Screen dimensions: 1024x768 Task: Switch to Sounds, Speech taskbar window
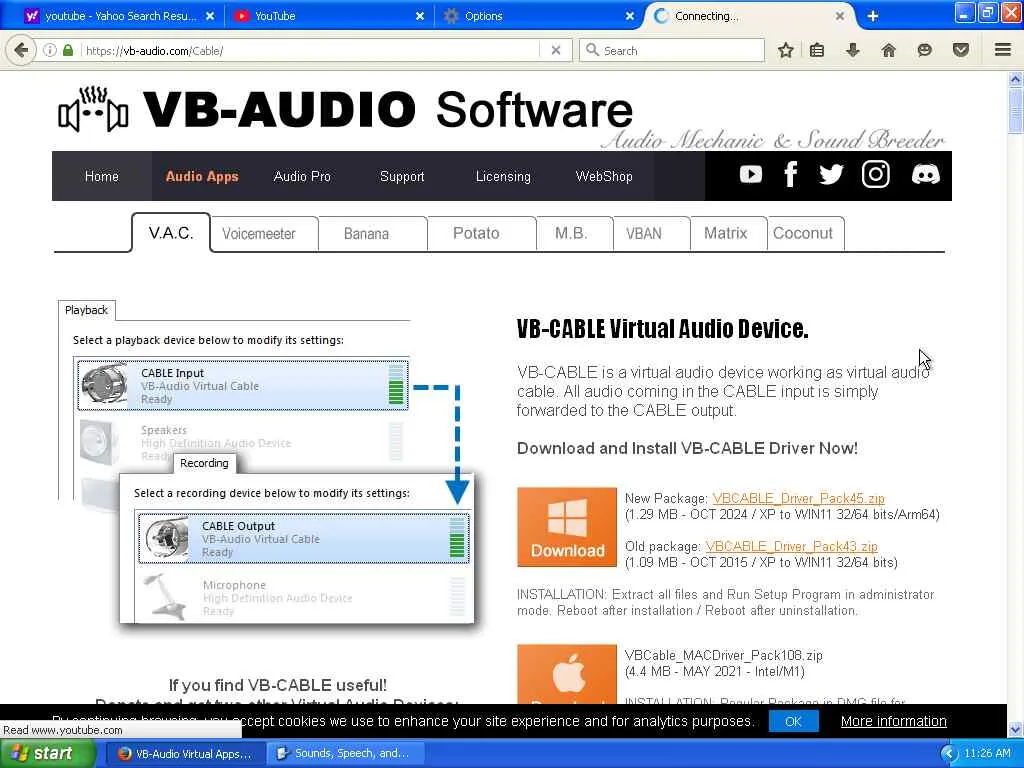click(x=345, y=754)
